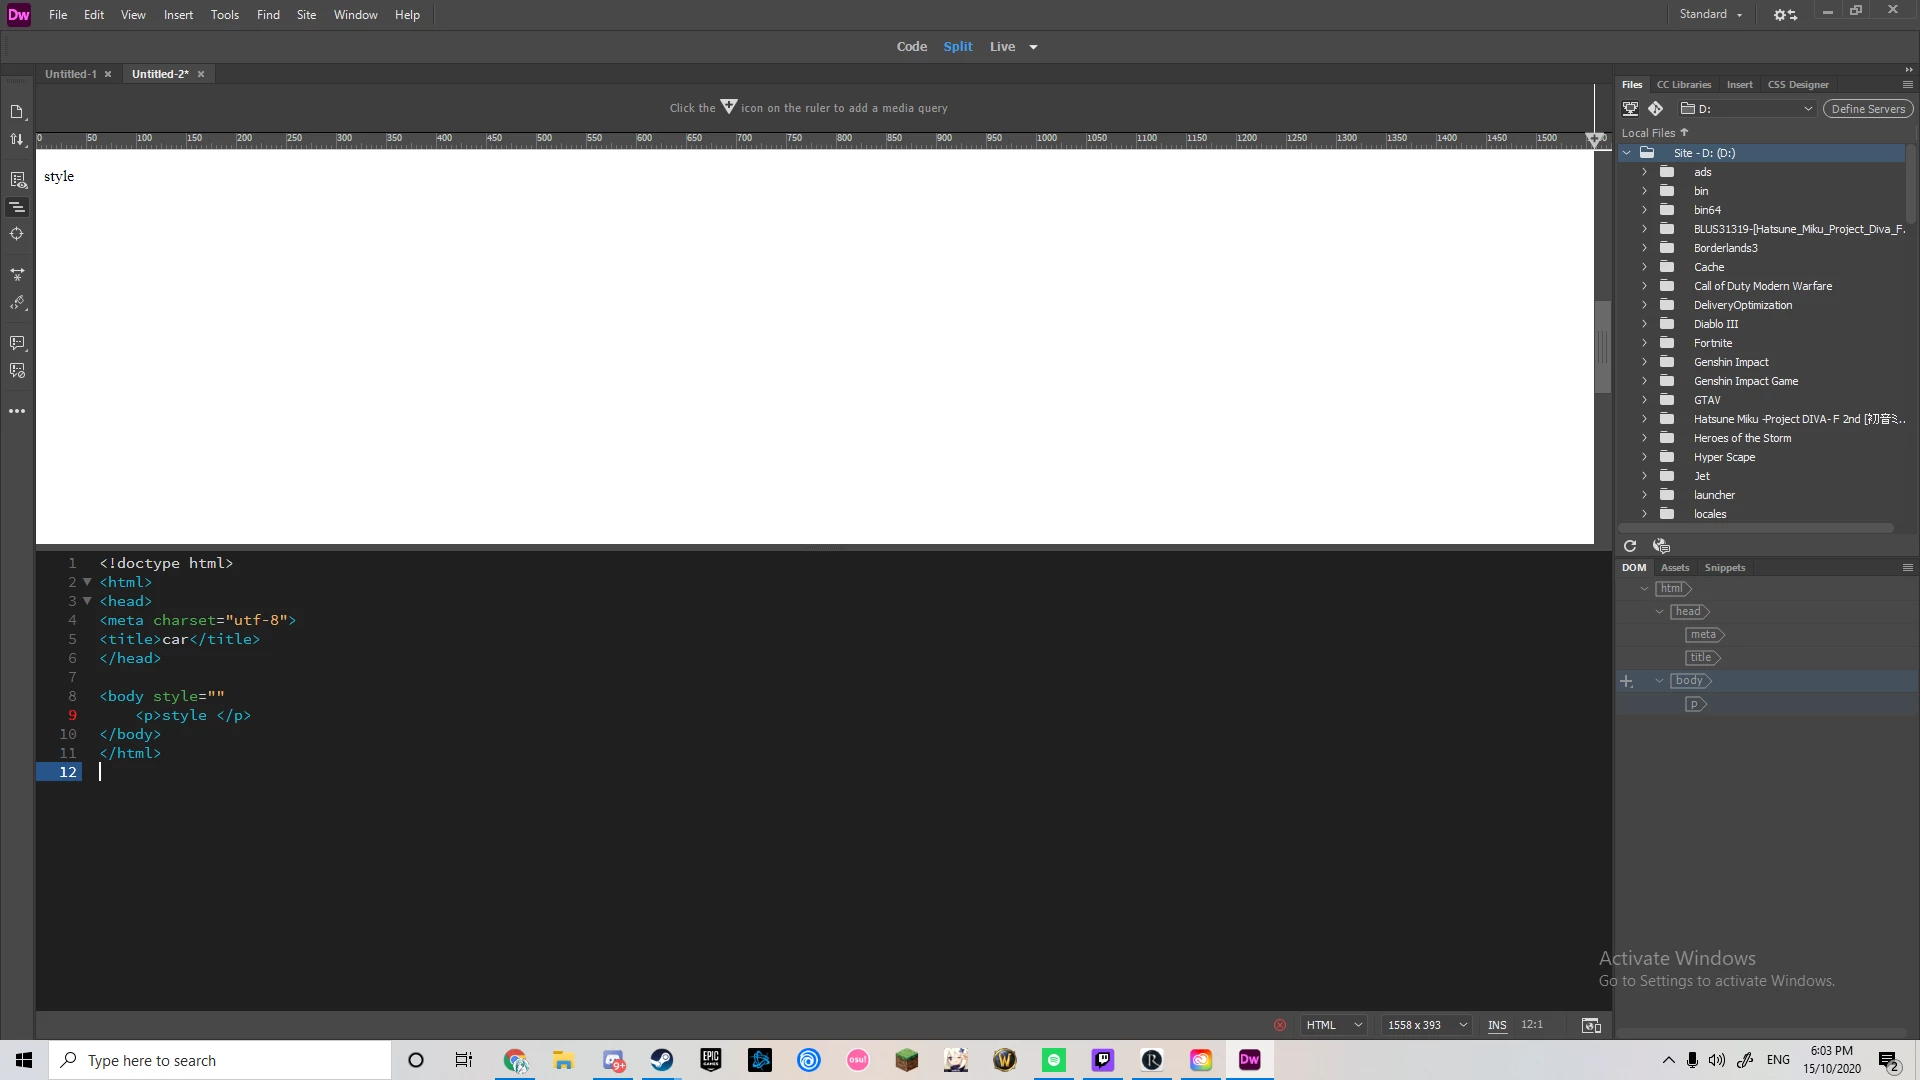Click the Refresh icon under Files panel
The image size is (1920, 1080).
coord(1630,546)
